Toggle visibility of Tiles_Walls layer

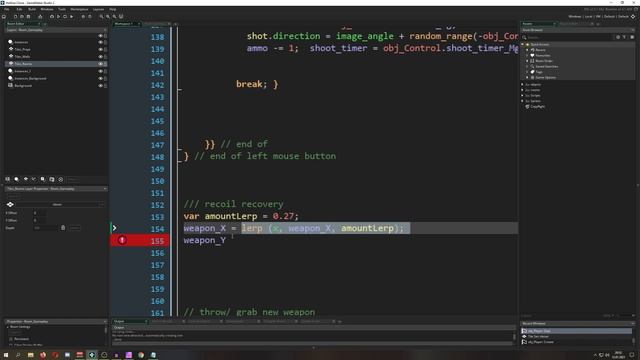coord(100,57)
